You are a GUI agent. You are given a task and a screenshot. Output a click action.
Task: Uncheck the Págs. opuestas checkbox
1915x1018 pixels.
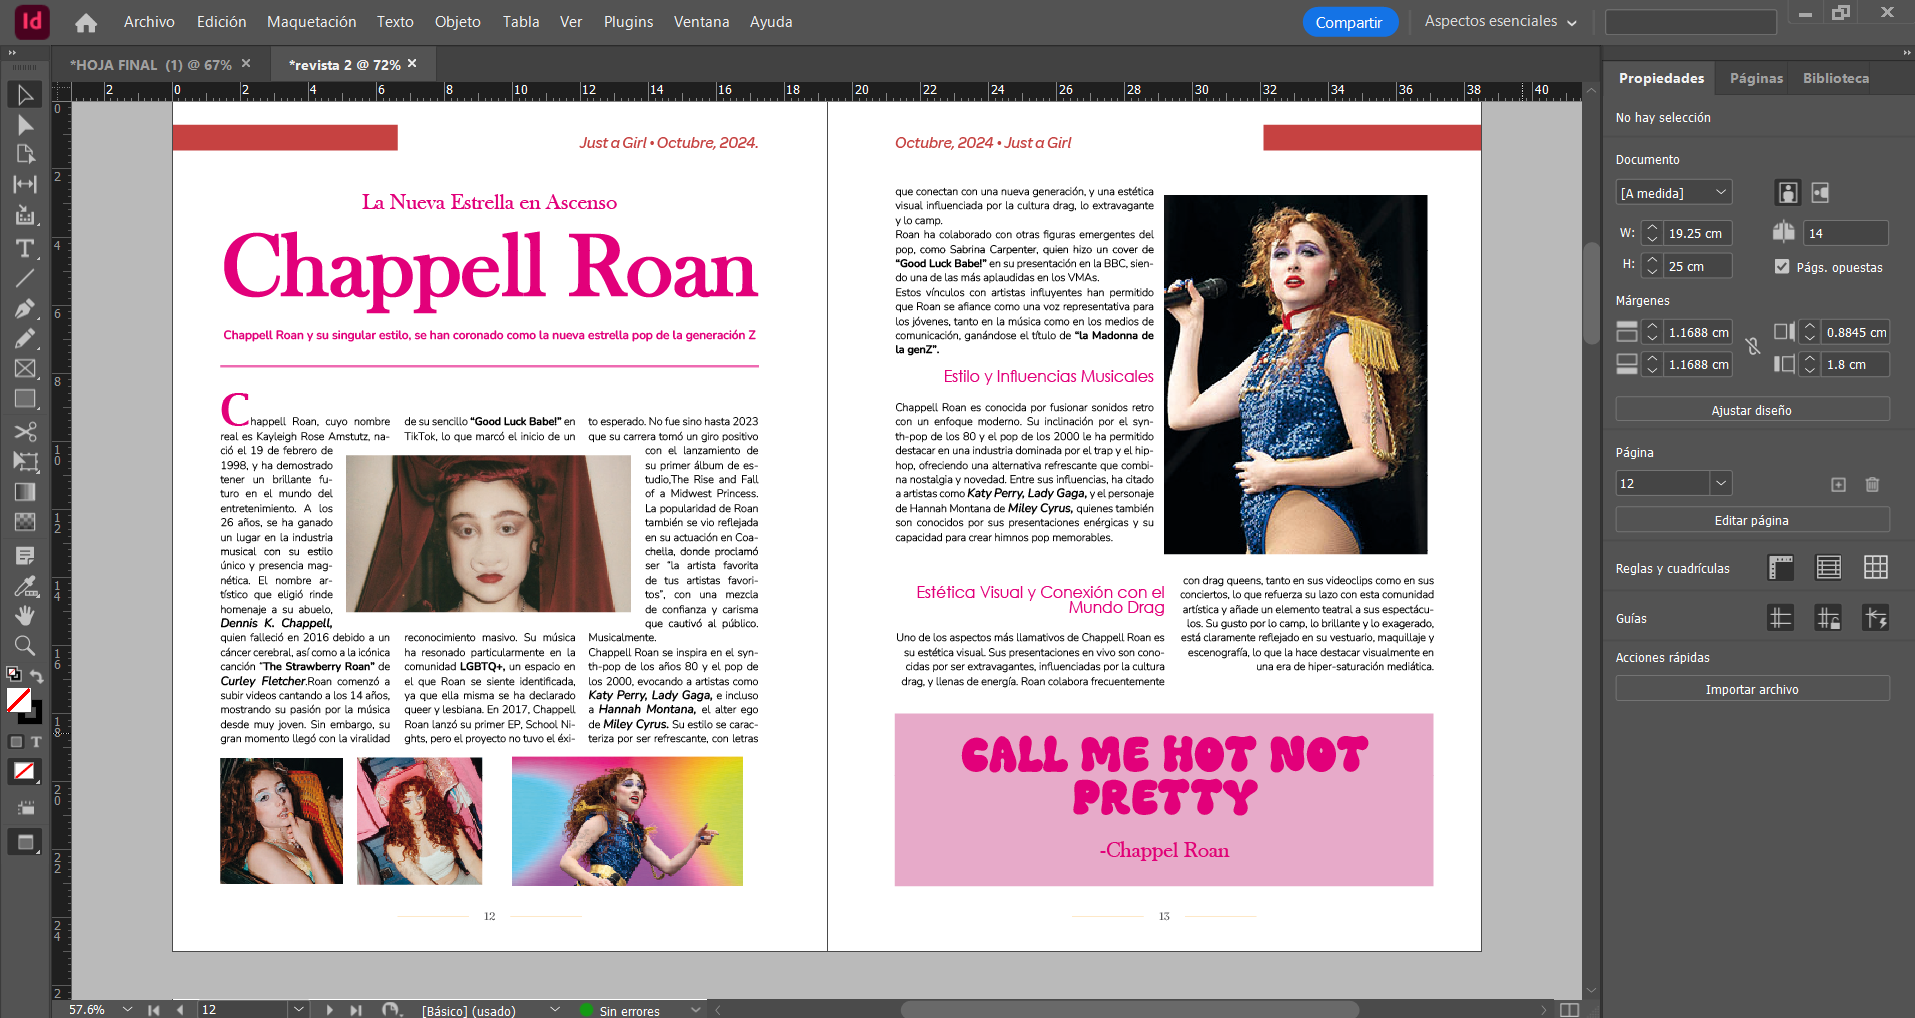[x=1782, y=266]
